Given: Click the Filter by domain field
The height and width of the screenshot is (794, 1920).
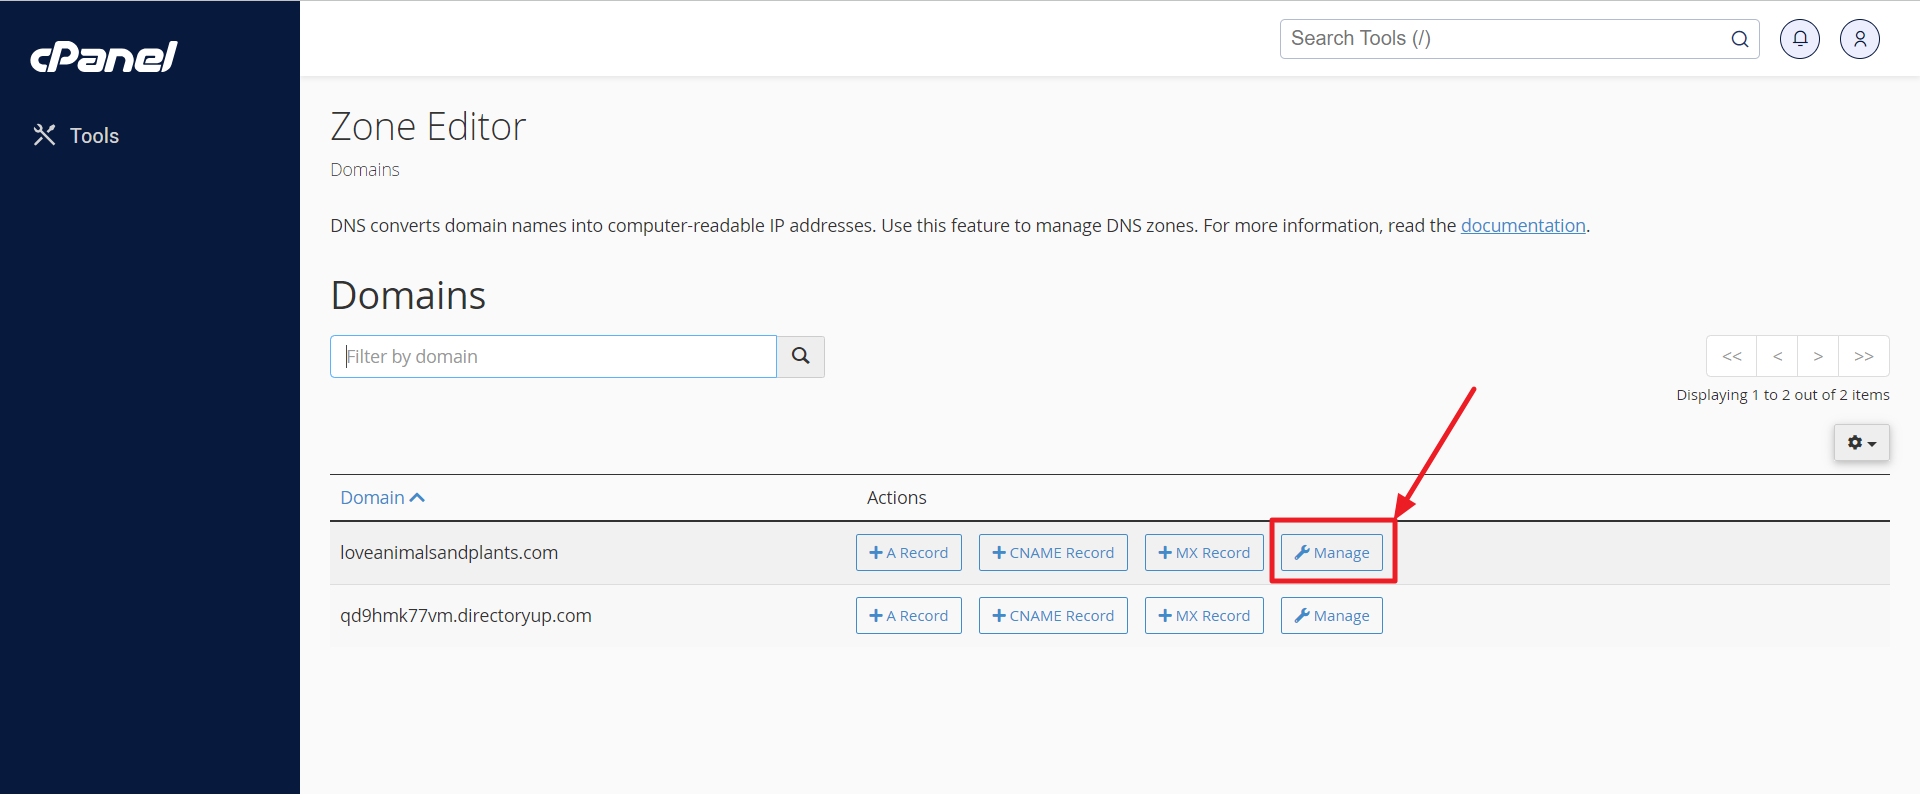Looking at the screenshot, I should click(553, 356).
